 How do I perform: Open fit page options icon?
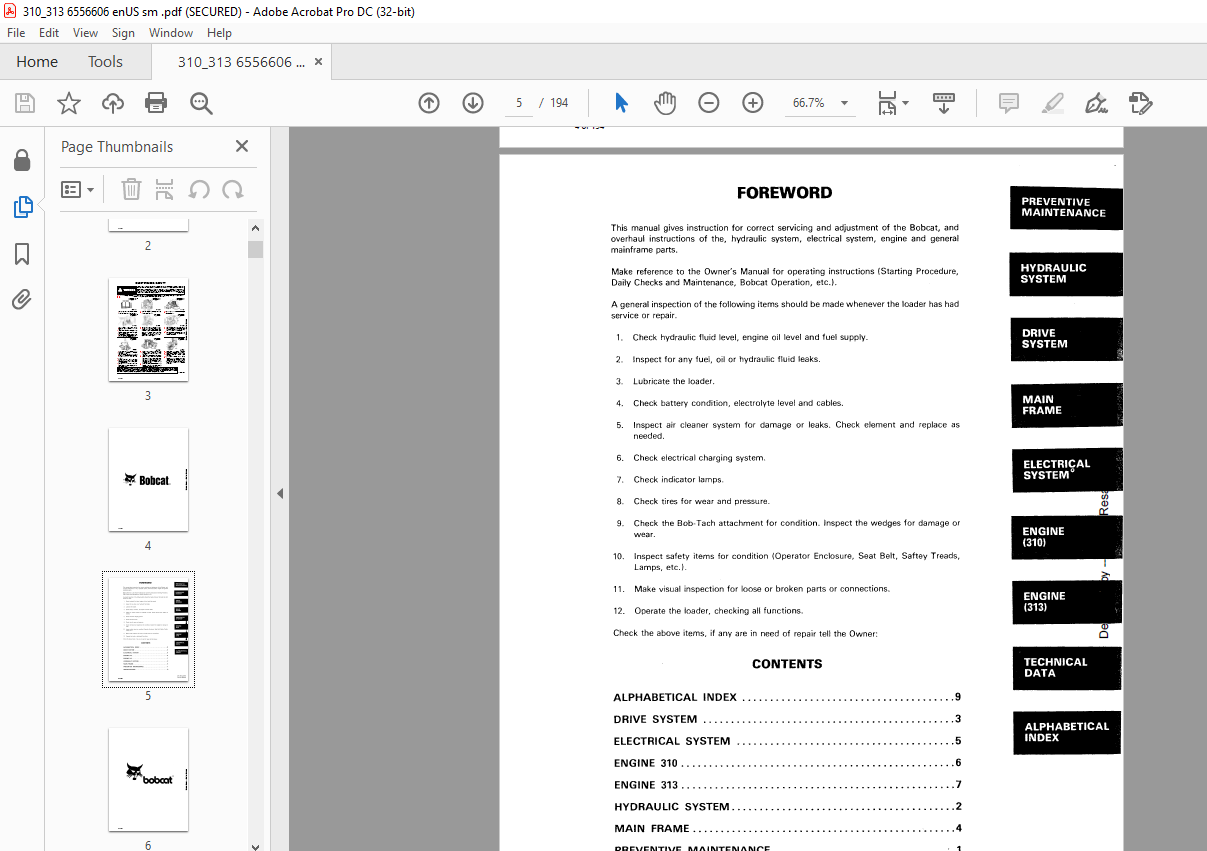(x=892, y=103)
